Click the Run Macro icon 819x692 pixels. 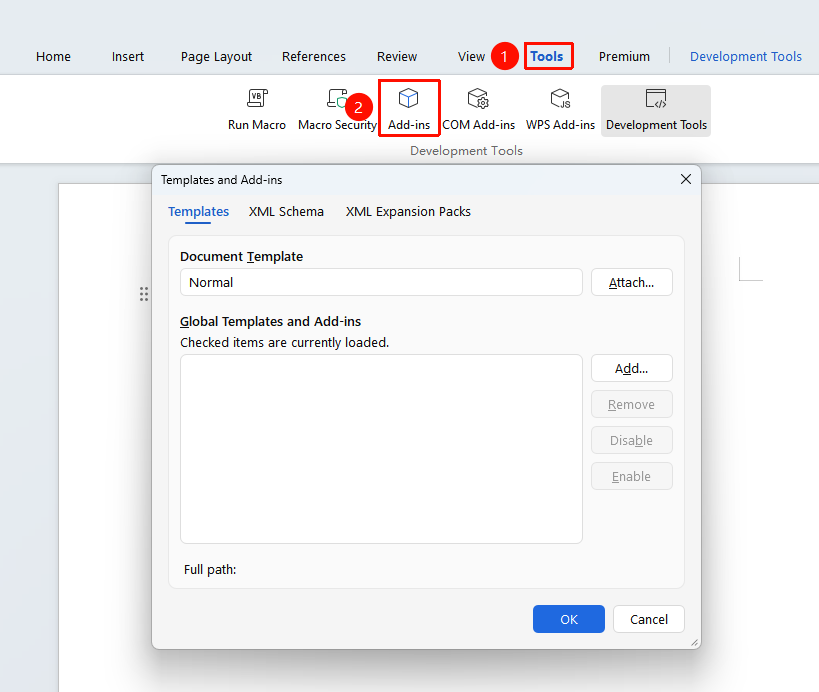[x=257, y=98]
